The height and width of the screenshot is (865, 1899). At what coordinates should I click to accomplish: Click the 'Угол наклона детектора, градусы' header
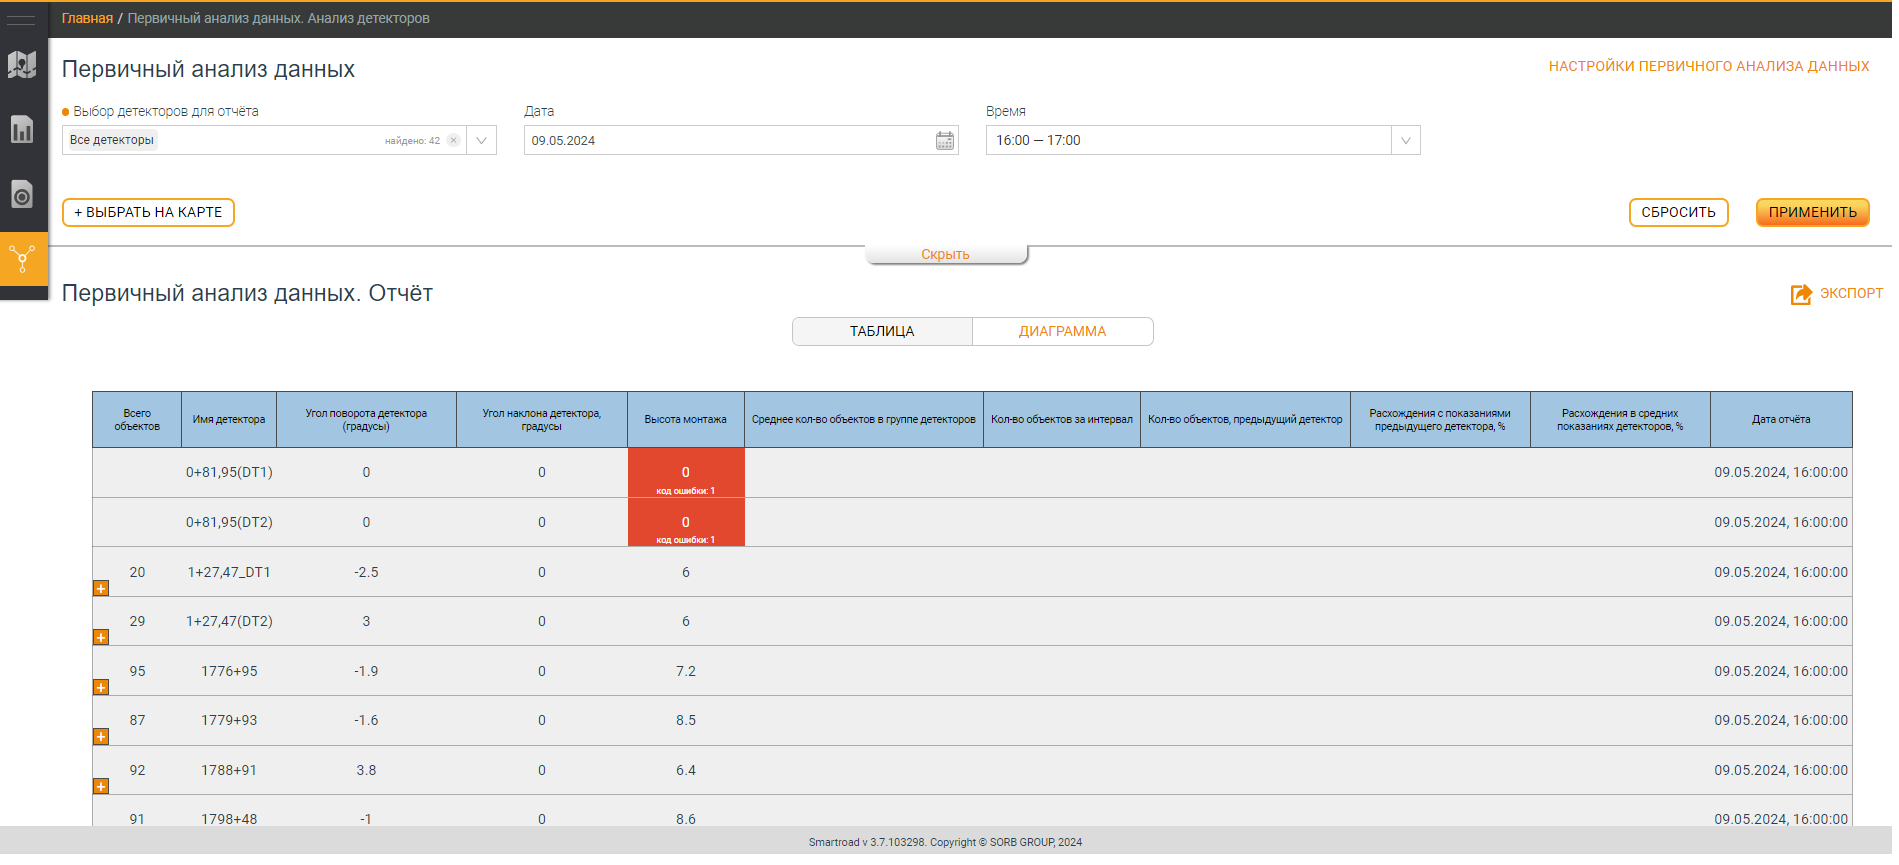[542, 420]
